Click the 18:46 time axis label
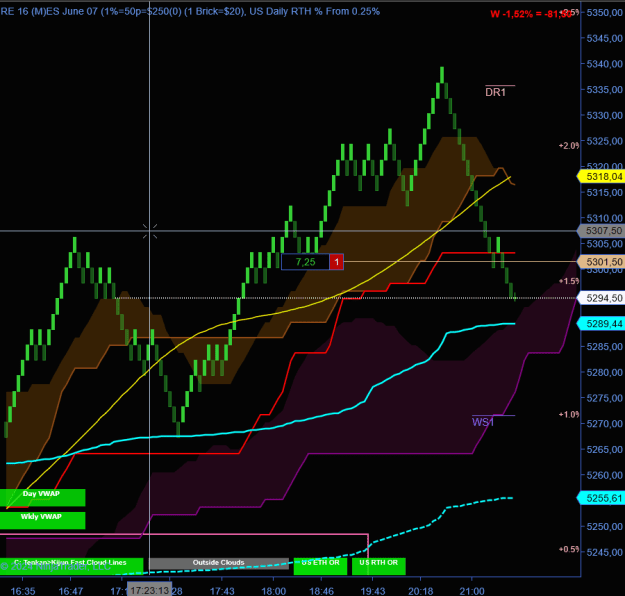The height and width of the screenshot is (596, 625). [321, 591]
